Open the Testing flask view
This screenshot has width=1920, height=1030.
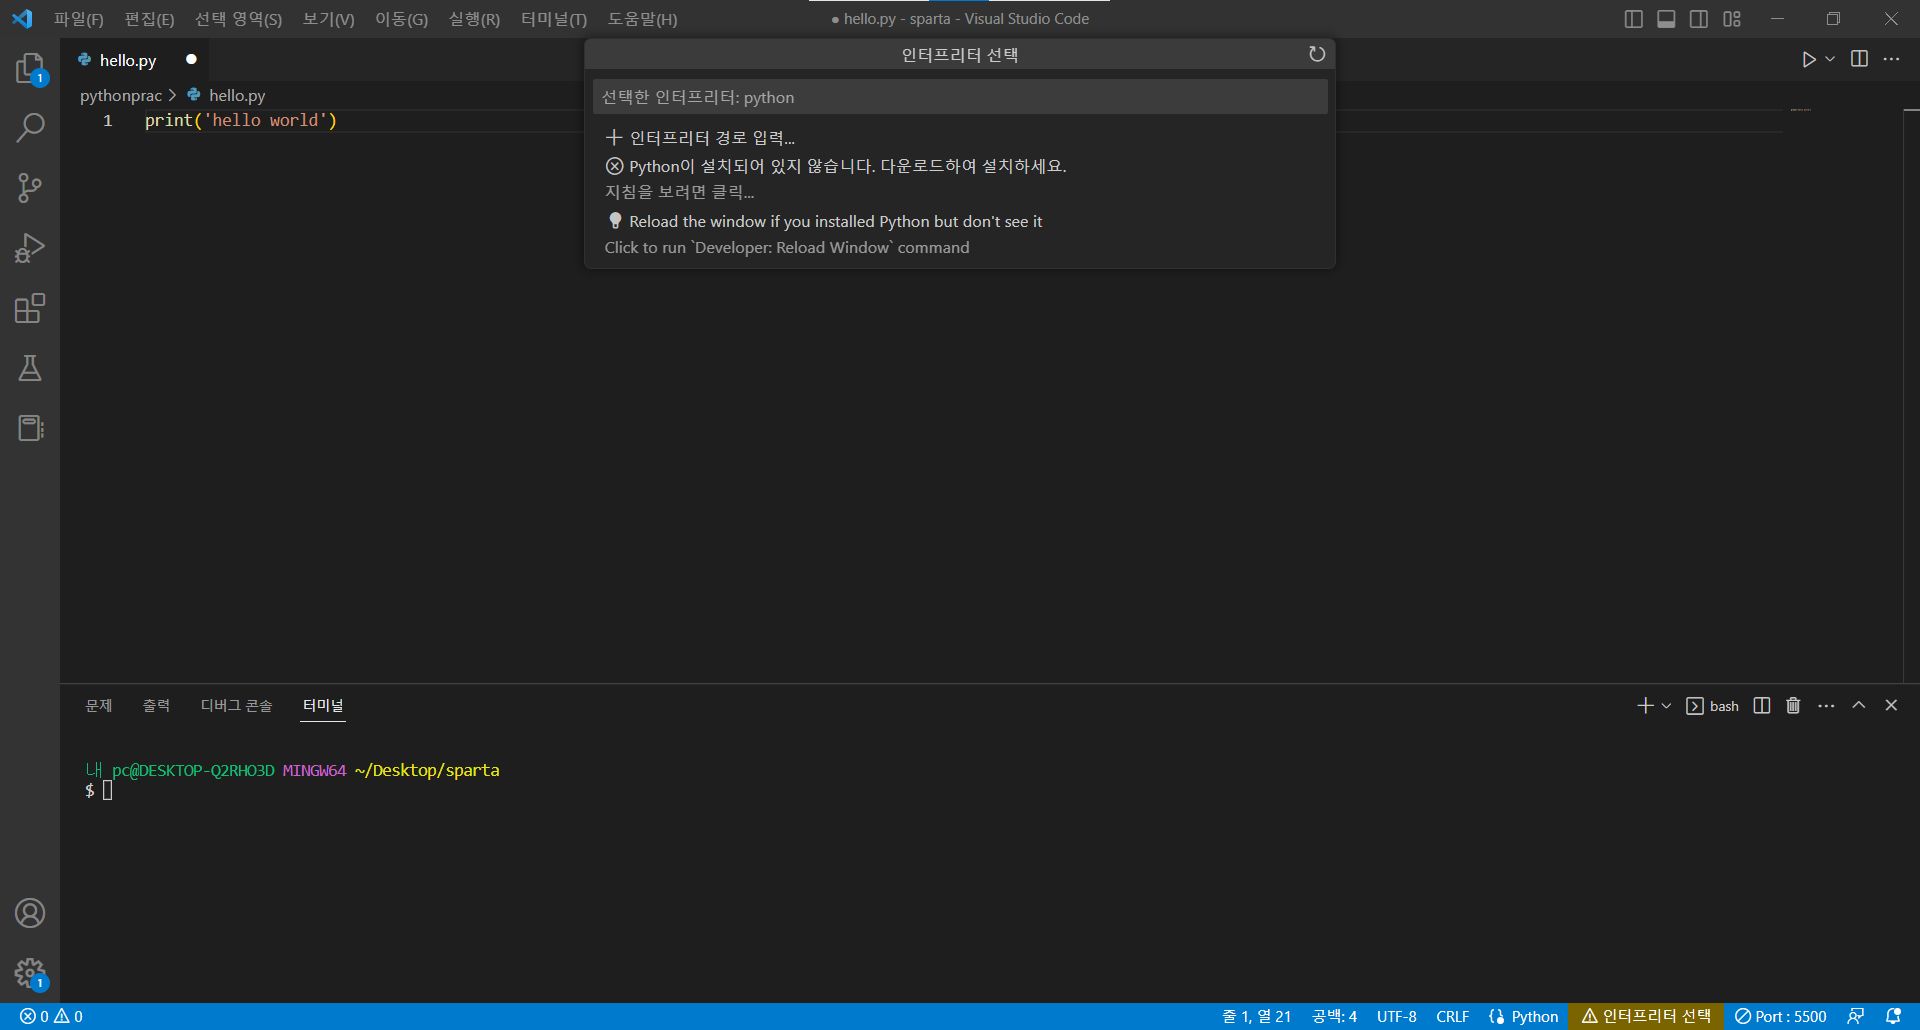(x=30, y=368)
